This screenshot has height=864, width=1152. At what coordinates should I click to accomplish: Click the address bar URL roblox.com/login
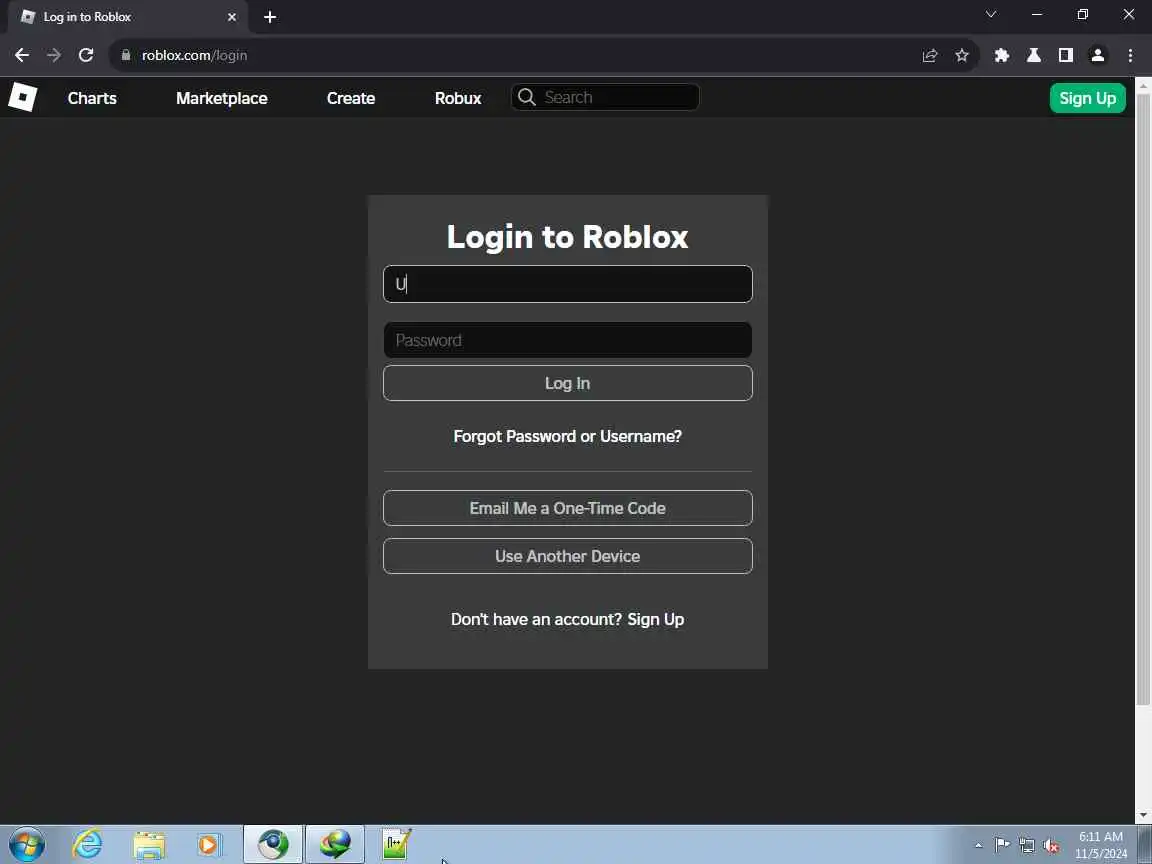(x=195, y=55)
